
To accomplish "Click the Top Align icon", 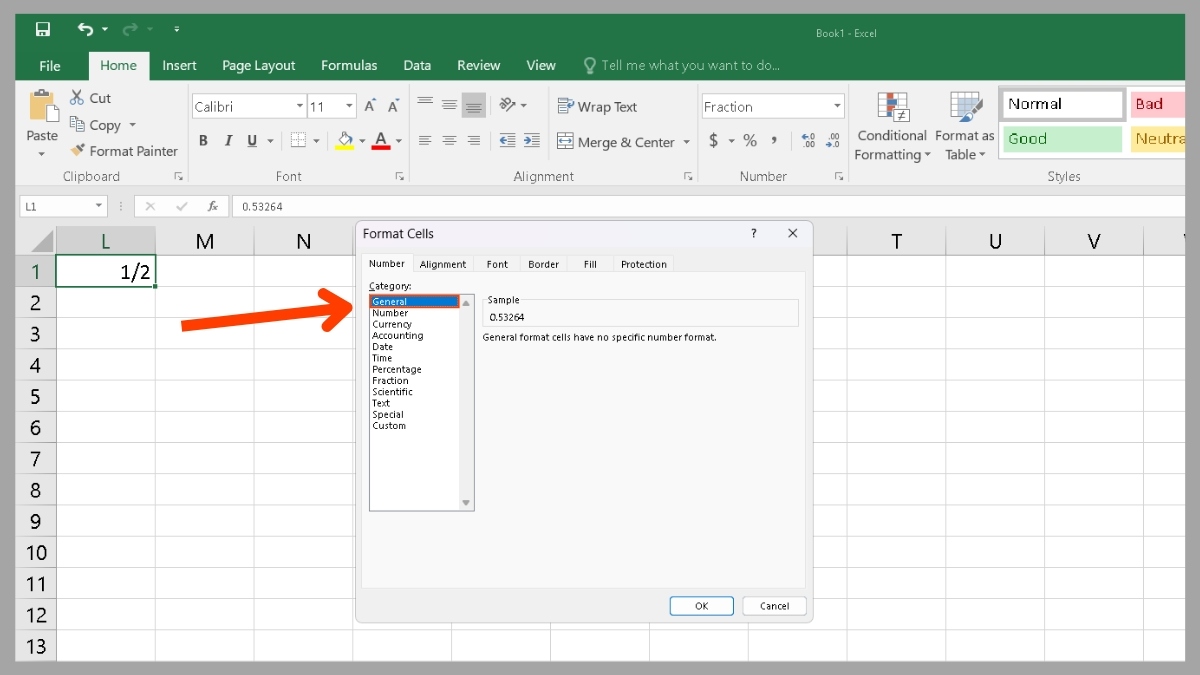I will [425, 104].
